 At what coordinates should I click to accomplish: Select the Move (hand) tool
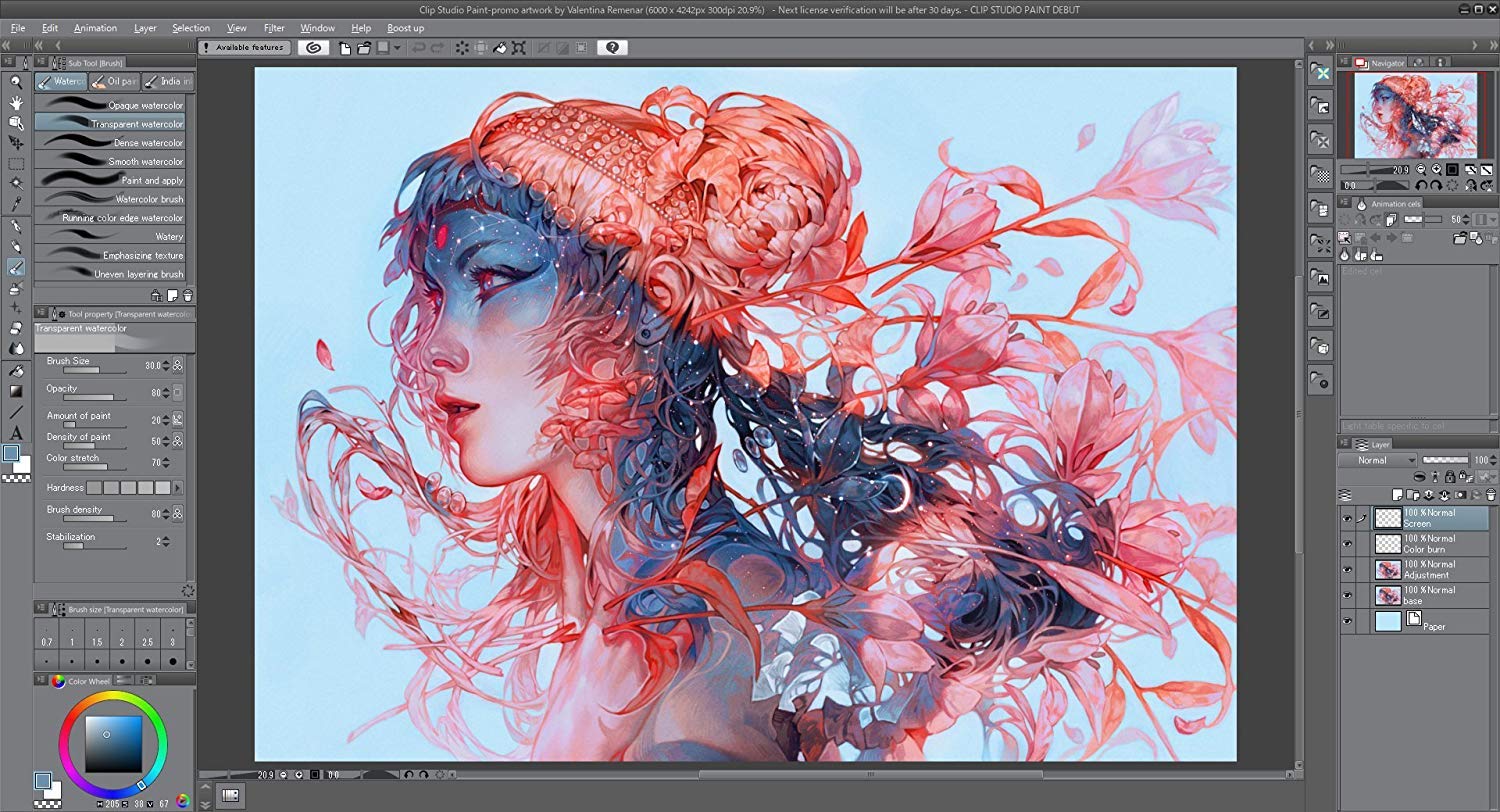[x=15, y=103]
